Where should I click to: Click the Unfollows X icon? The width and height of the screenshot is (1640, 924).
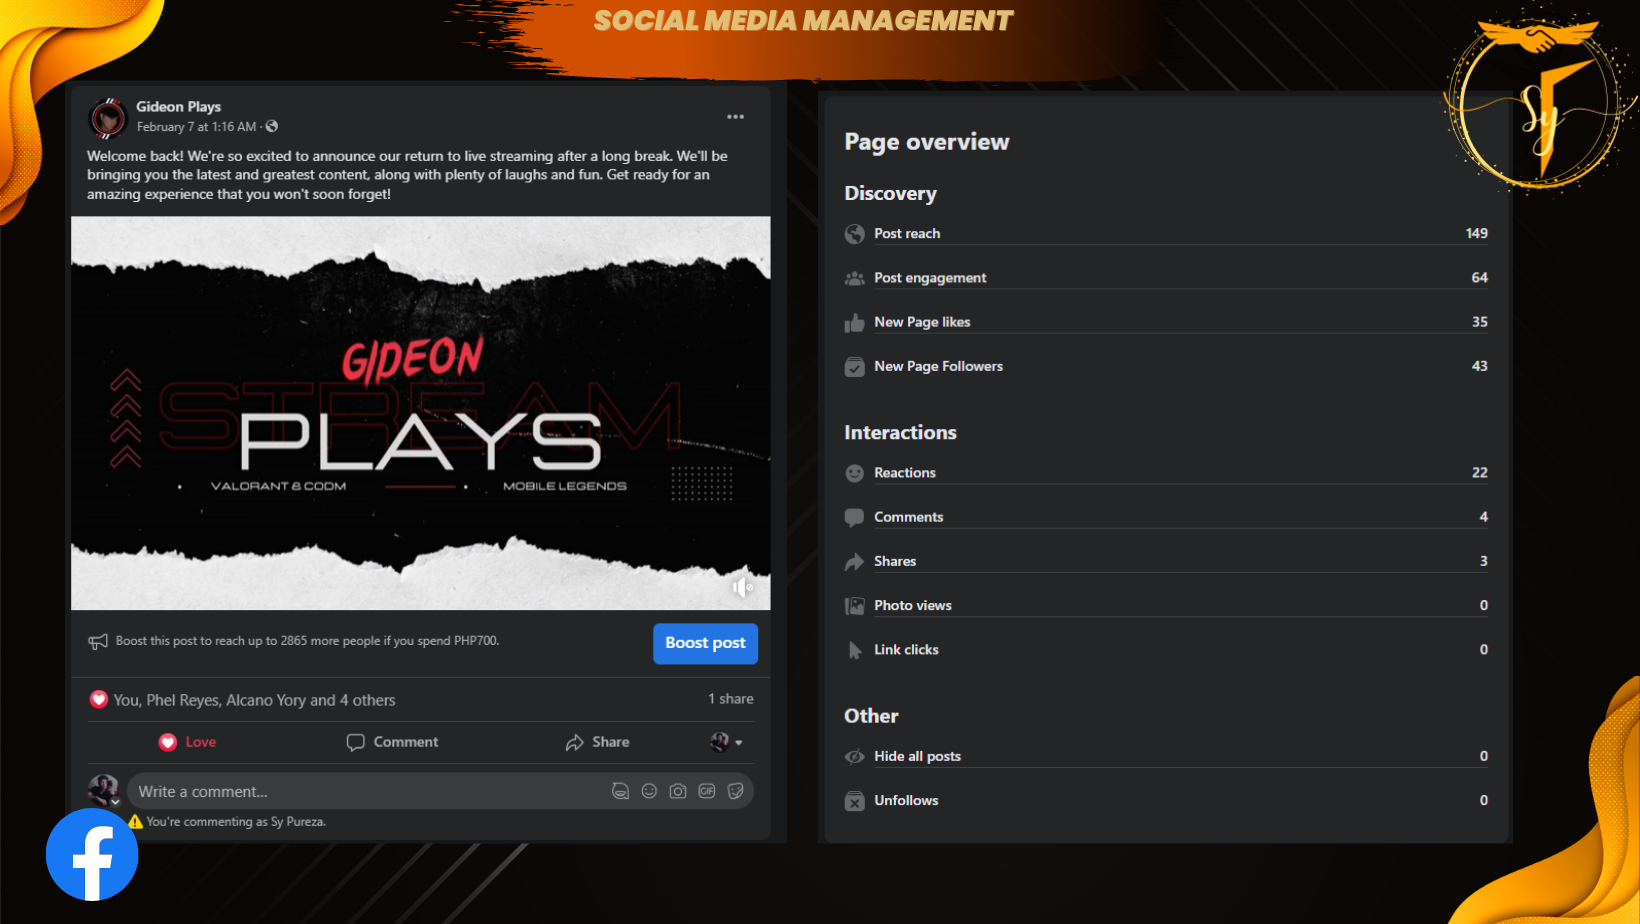click(x=855, y=801)
